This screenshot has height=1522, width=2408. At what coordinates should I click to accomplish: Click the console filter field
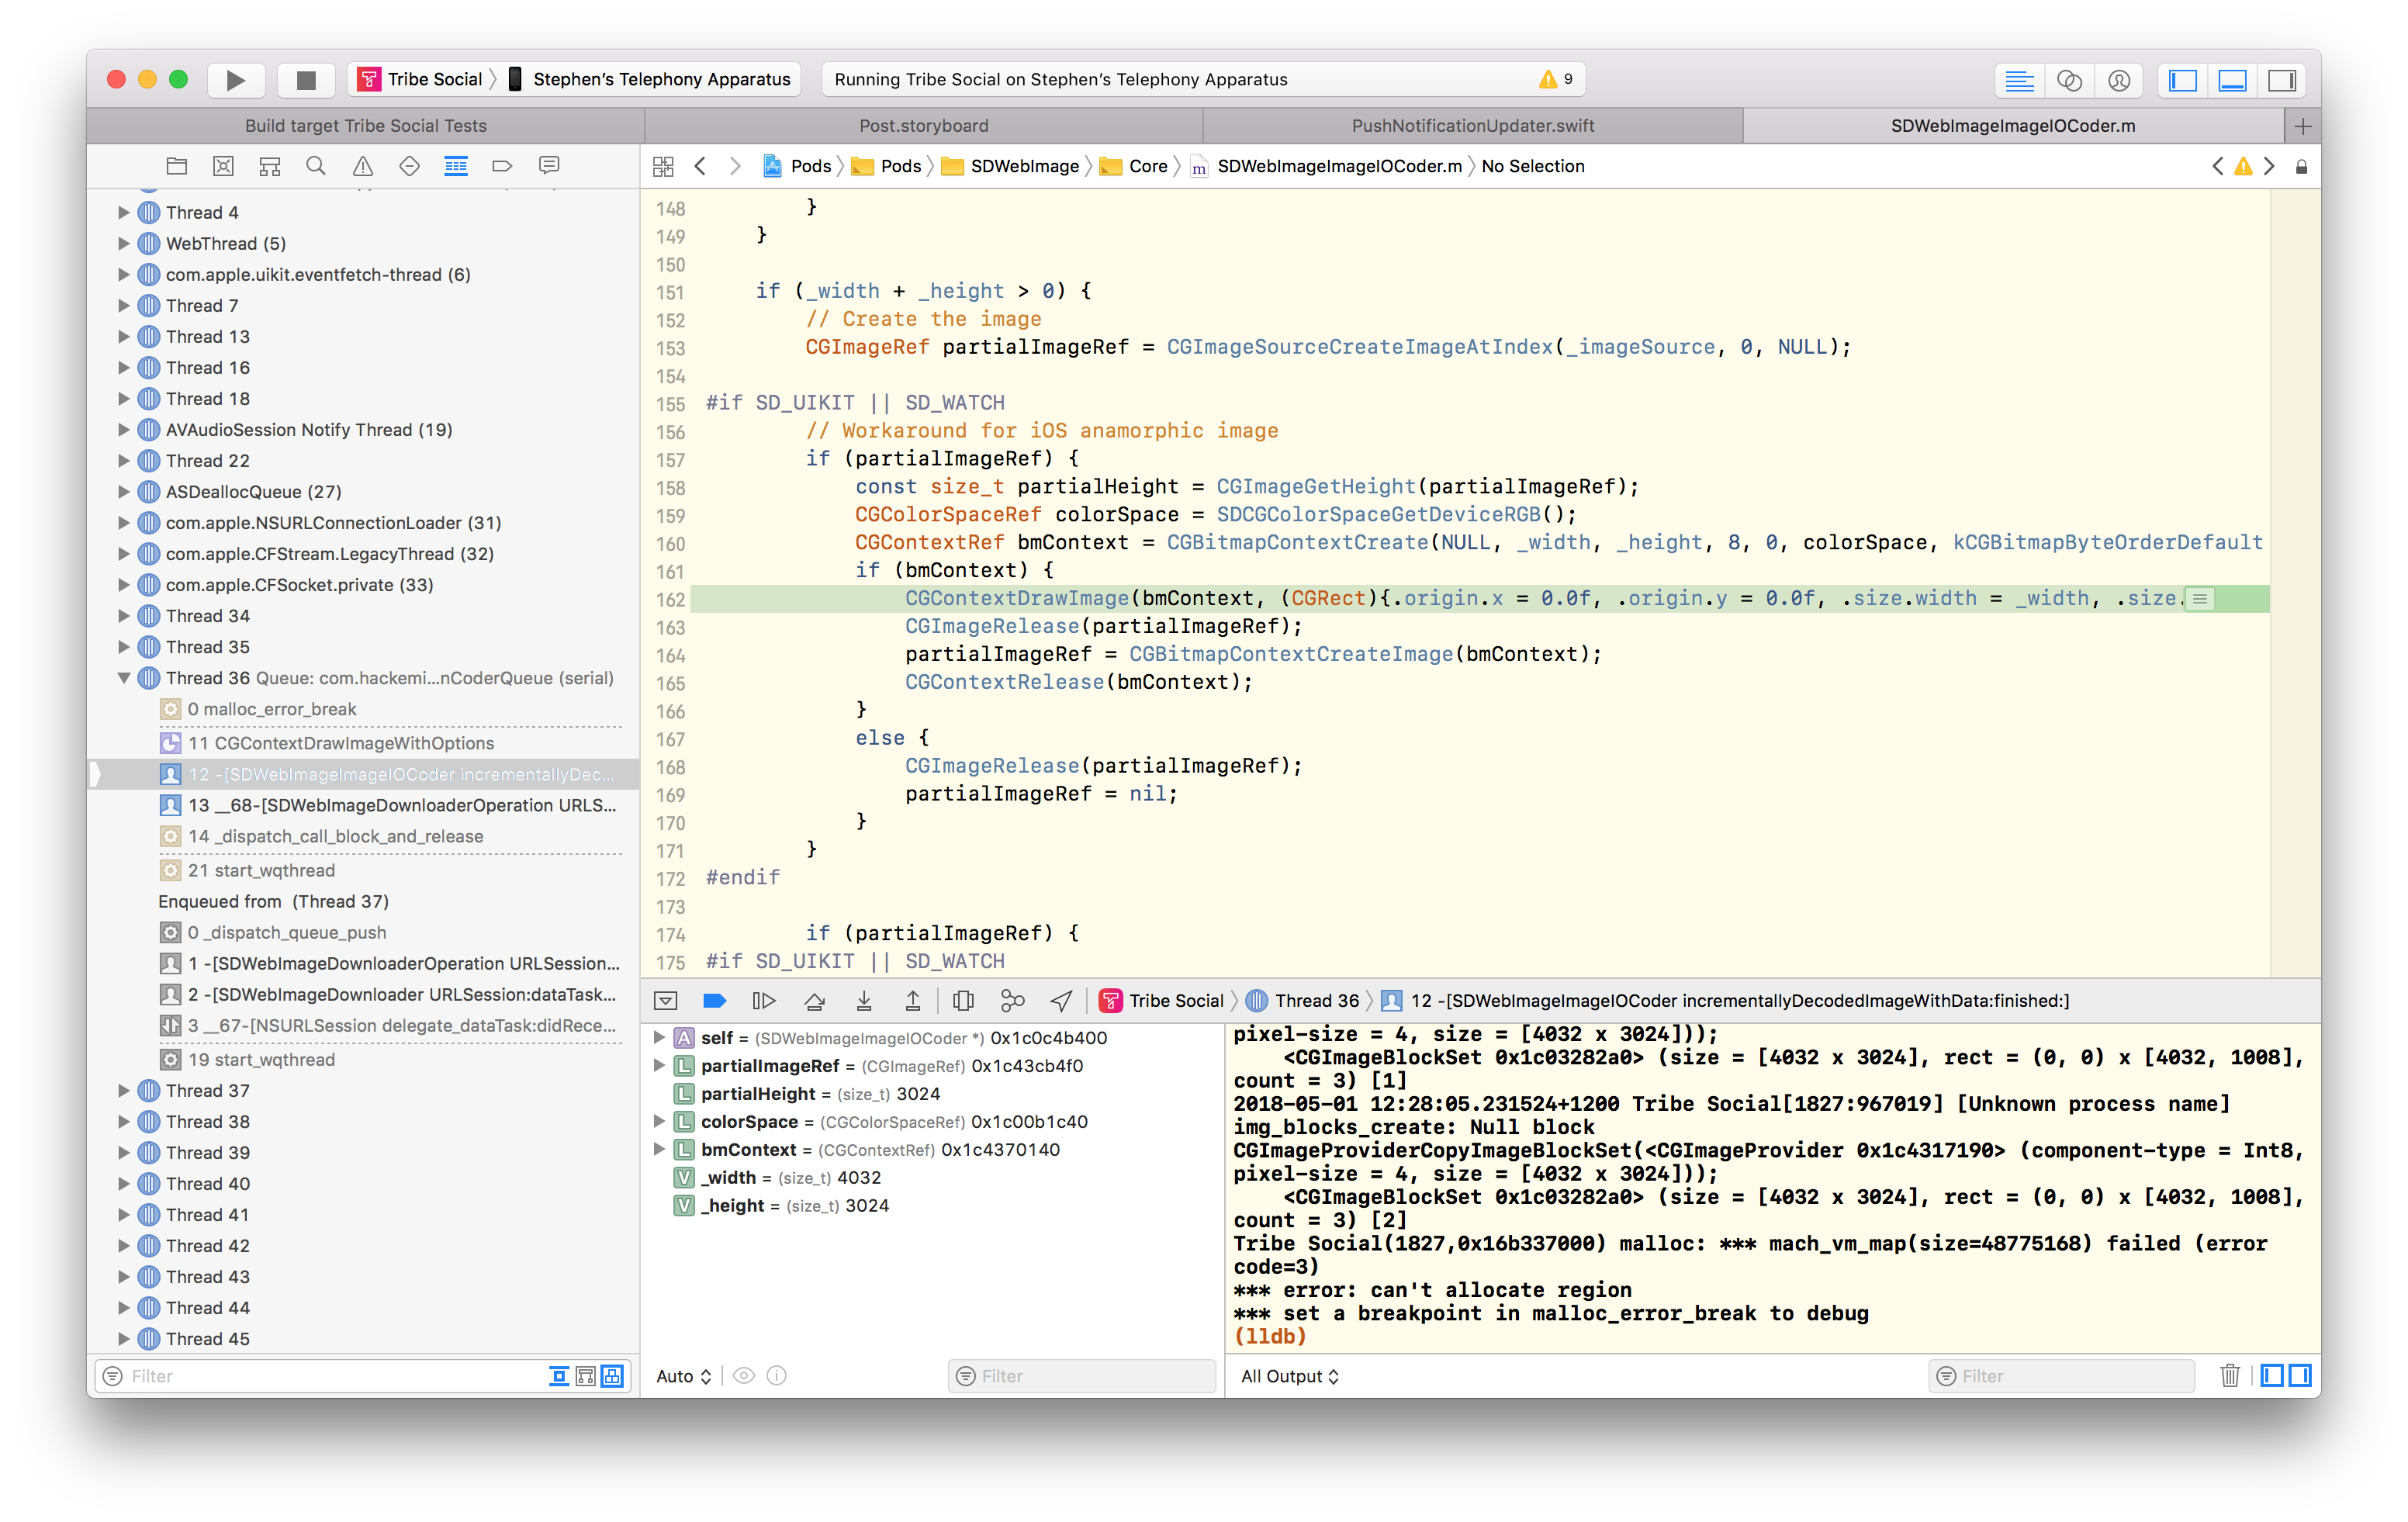pyautogui.click(x=2062, y=1375)
